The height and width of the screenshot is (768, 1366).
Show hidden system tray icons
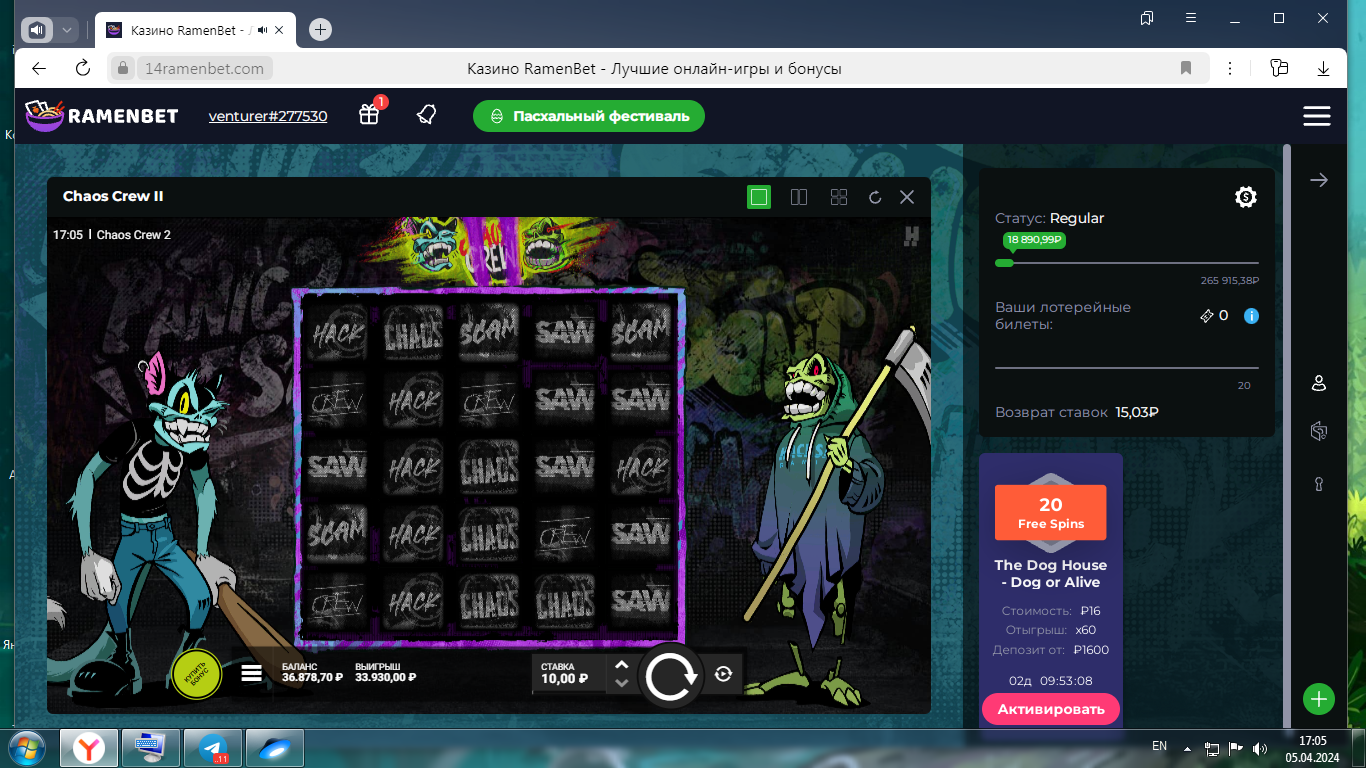coord(1187,747)
